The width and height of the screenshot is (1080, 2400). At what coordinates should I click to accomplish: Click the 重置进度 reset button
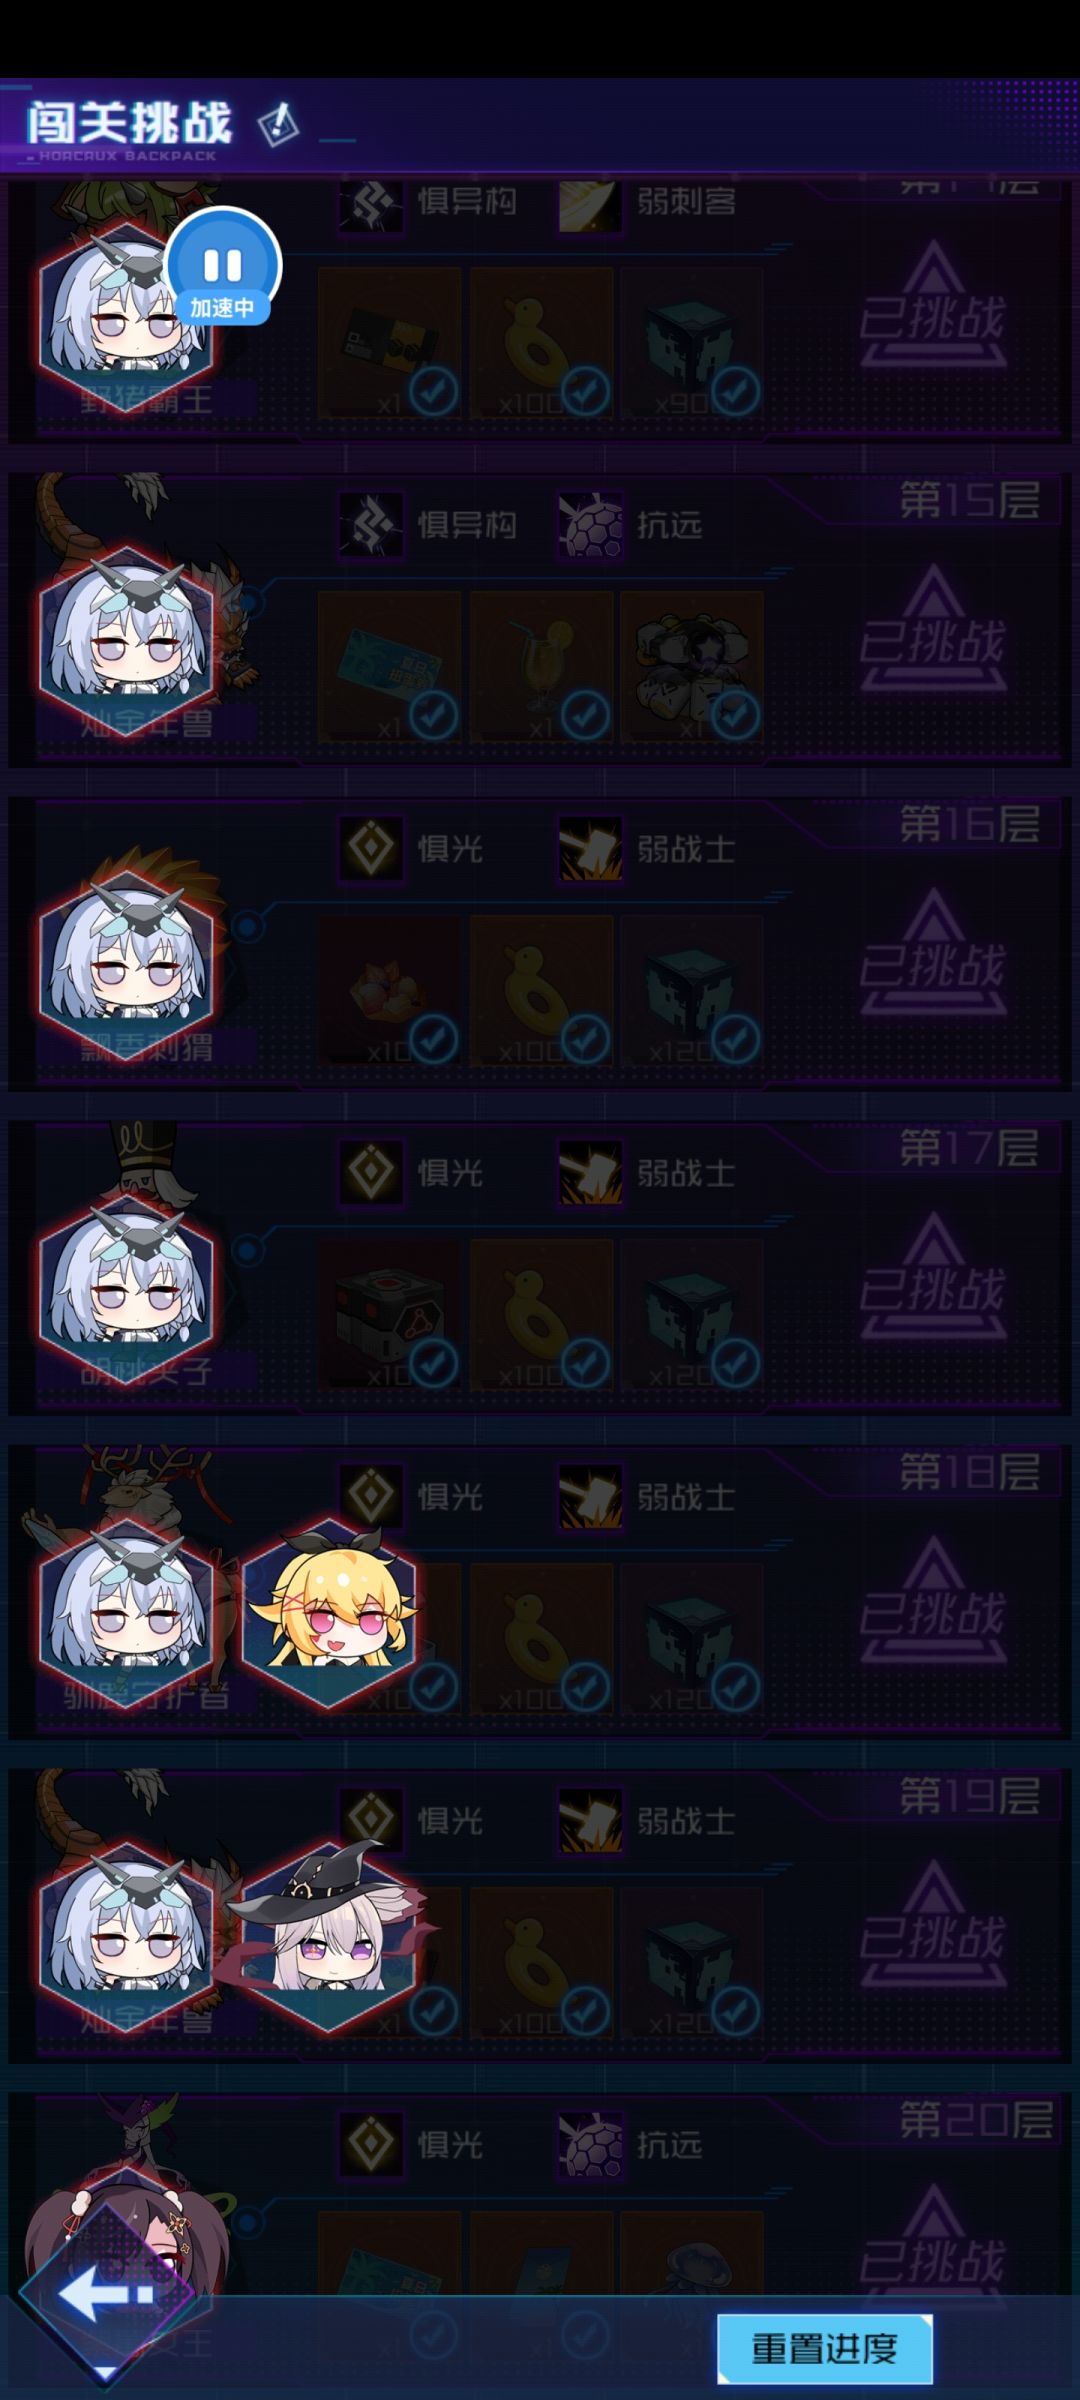click(825, 2348)
